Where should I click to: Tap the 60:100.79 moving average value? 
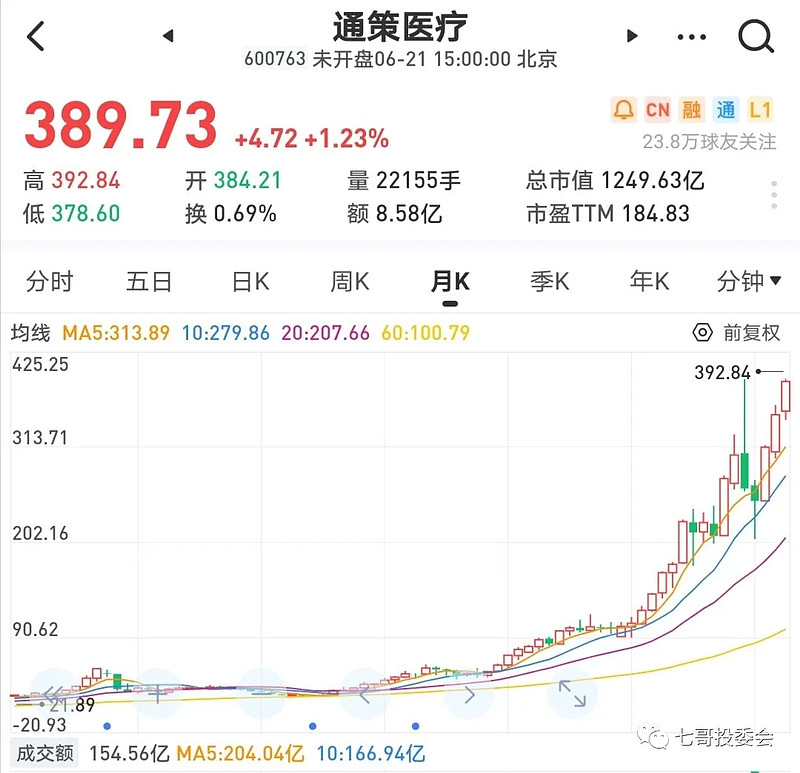[425, 333]
